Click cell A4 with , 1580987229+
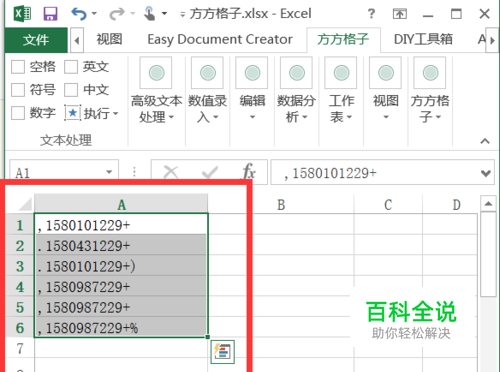This screenshot has width=500, height=372. 121,287
